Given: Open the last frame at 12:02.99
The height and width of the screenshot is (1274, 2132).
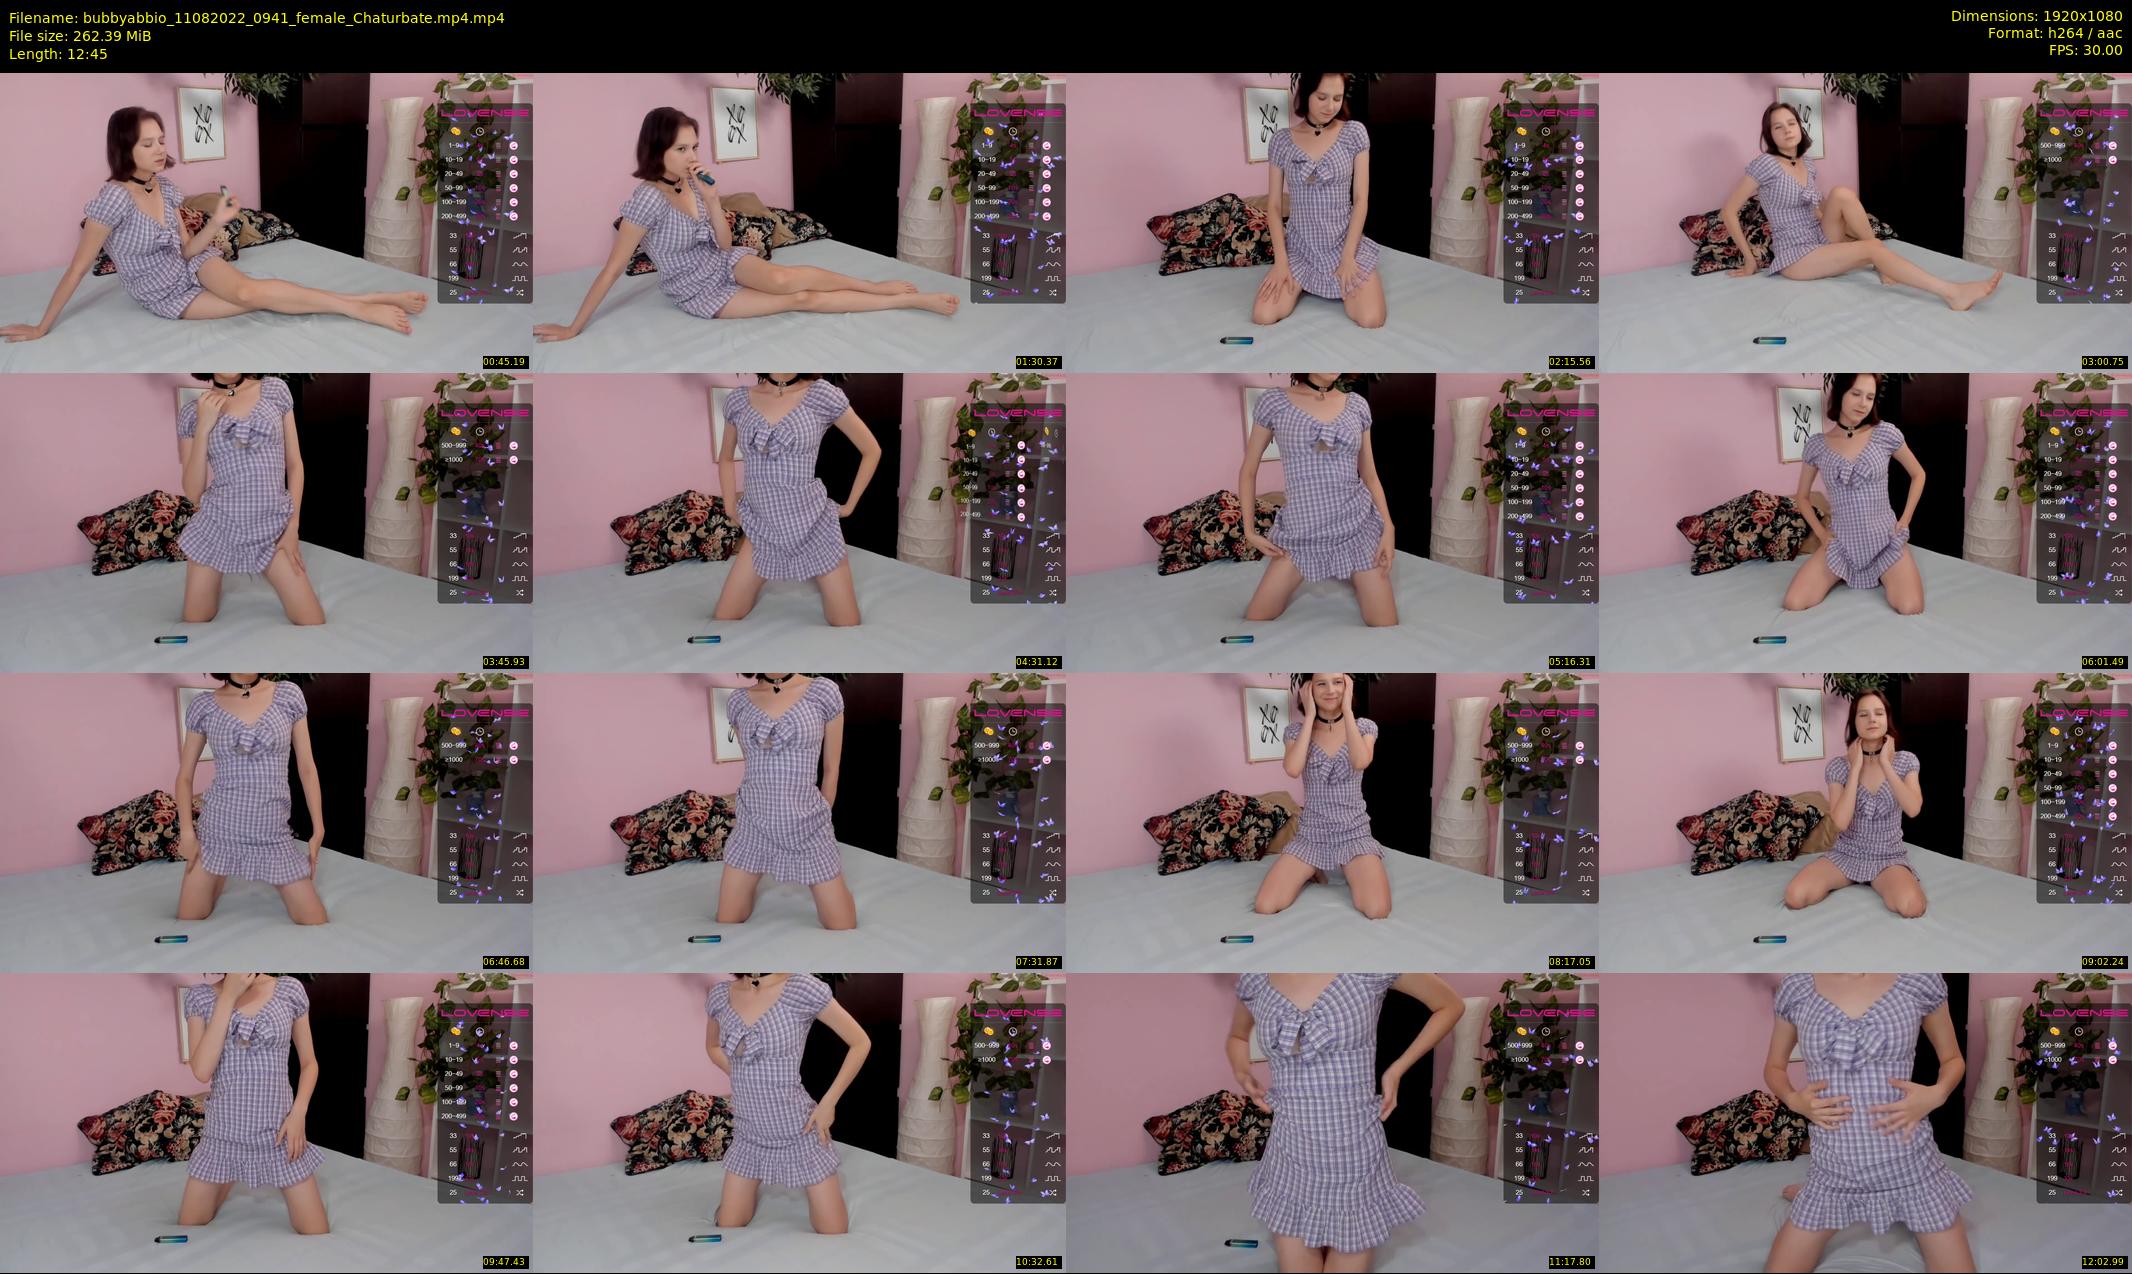Looking at the screenshot, I should 1865,1122.
